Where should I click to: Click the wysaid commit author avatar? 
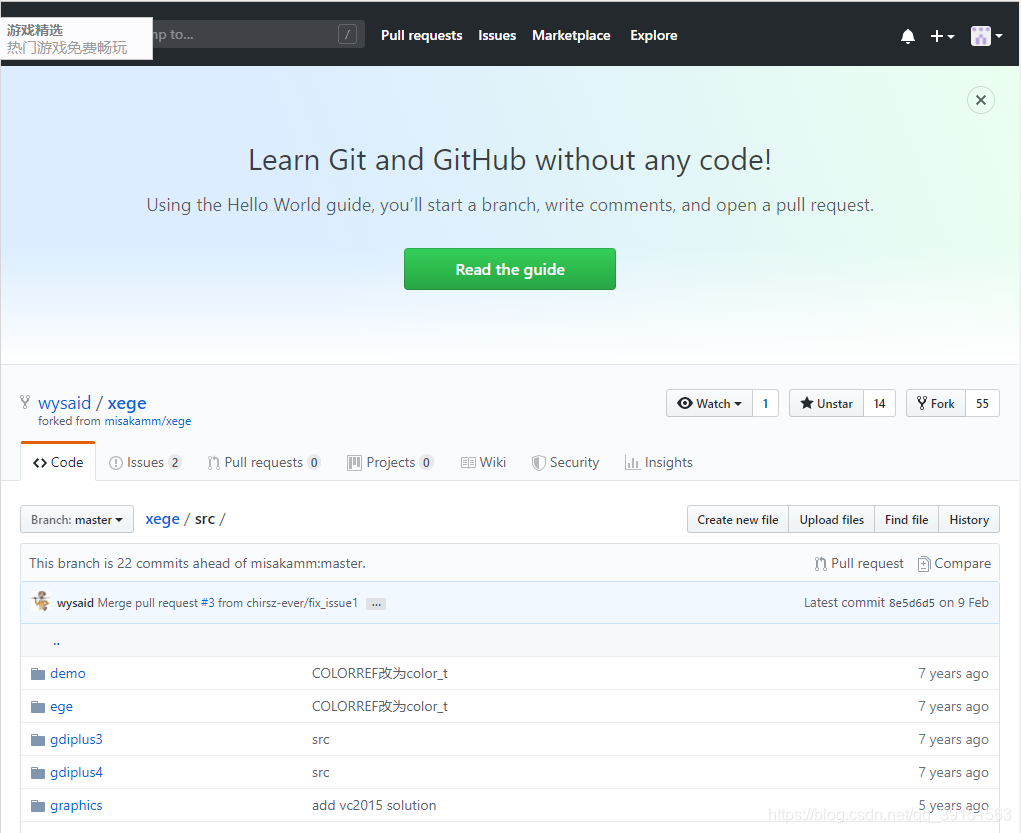(x=41, y=602)
